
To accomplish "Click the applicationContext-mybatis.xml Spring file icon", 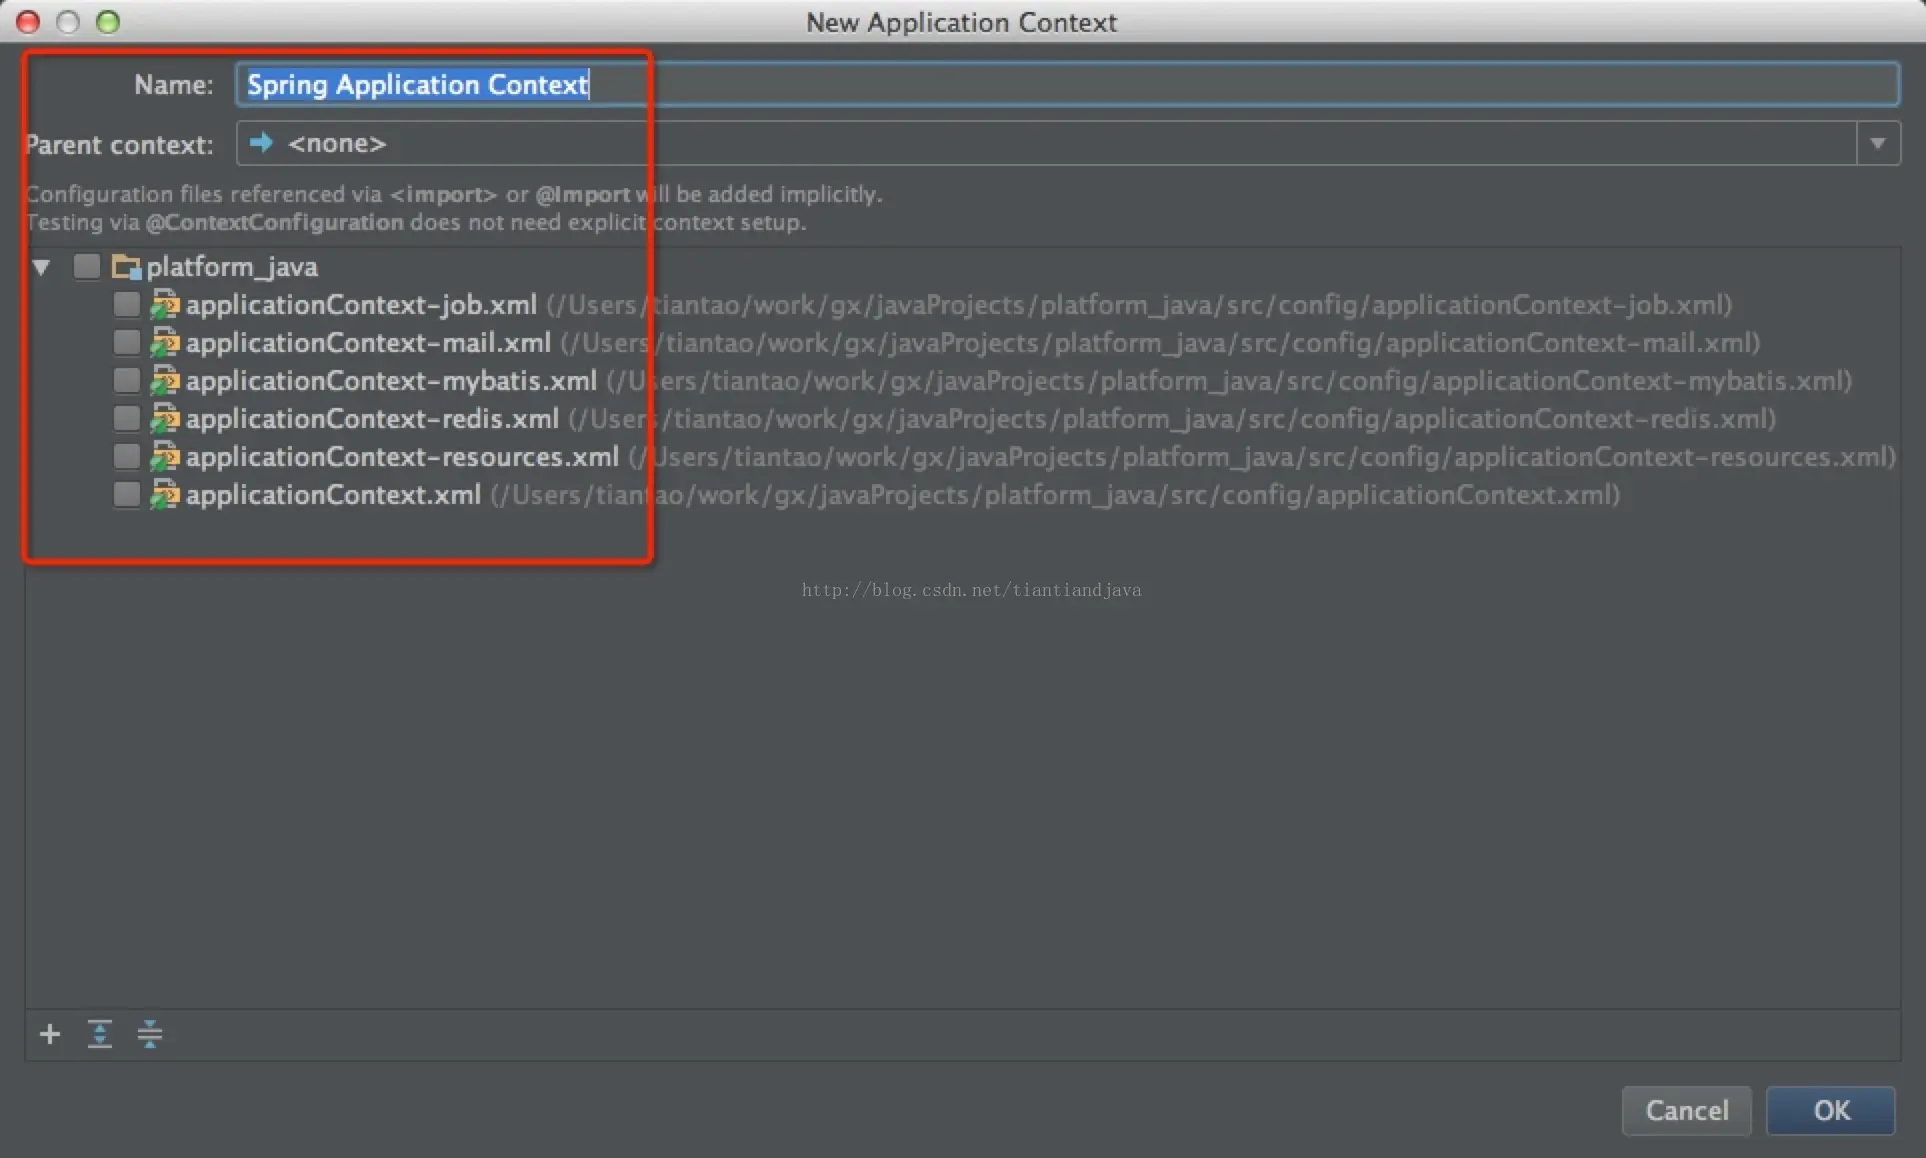I will click(x=164, y=381).
